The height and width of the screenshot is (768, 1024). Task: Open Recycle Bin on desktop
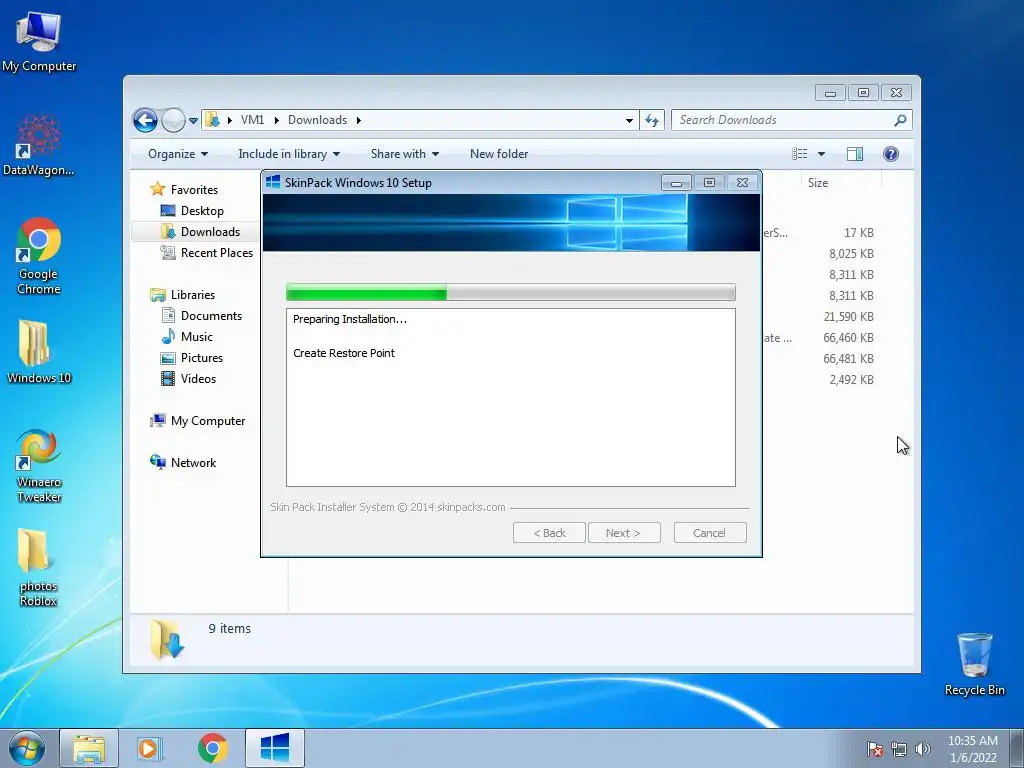coord(974,664)
